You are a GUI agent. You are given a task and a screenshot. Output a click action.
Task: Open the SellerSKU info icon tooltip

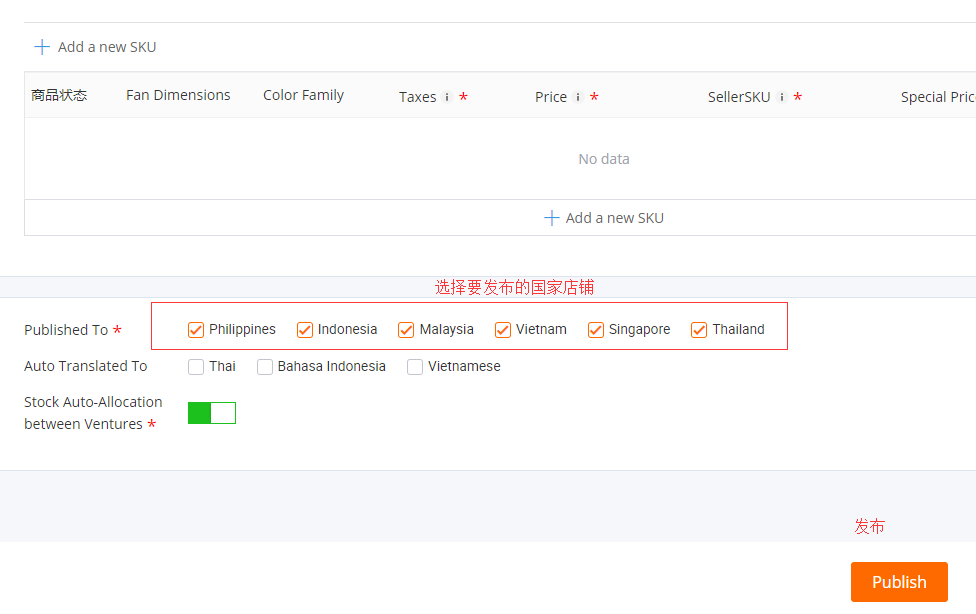(x=782, y=97)
